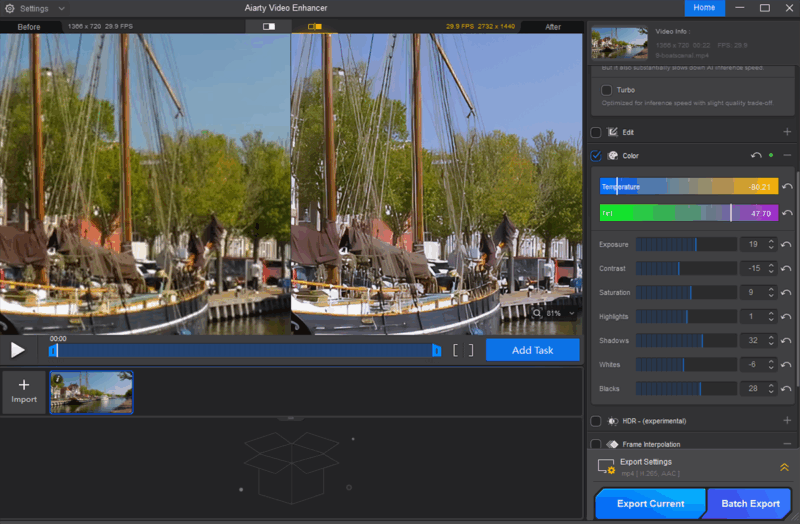Screen dimensions: 800x524
Task: Expand the Edit section
Action: click(x=787, y=132)
